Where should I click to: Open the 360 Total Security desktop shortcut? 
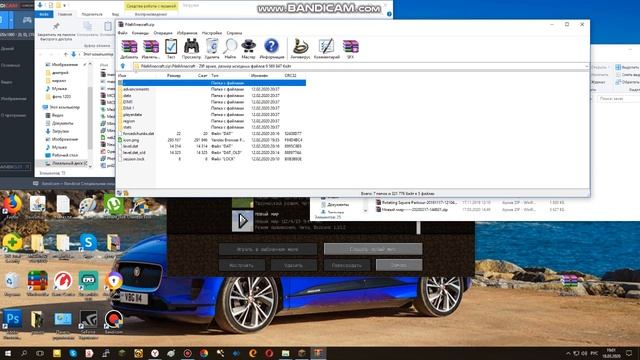13,247
